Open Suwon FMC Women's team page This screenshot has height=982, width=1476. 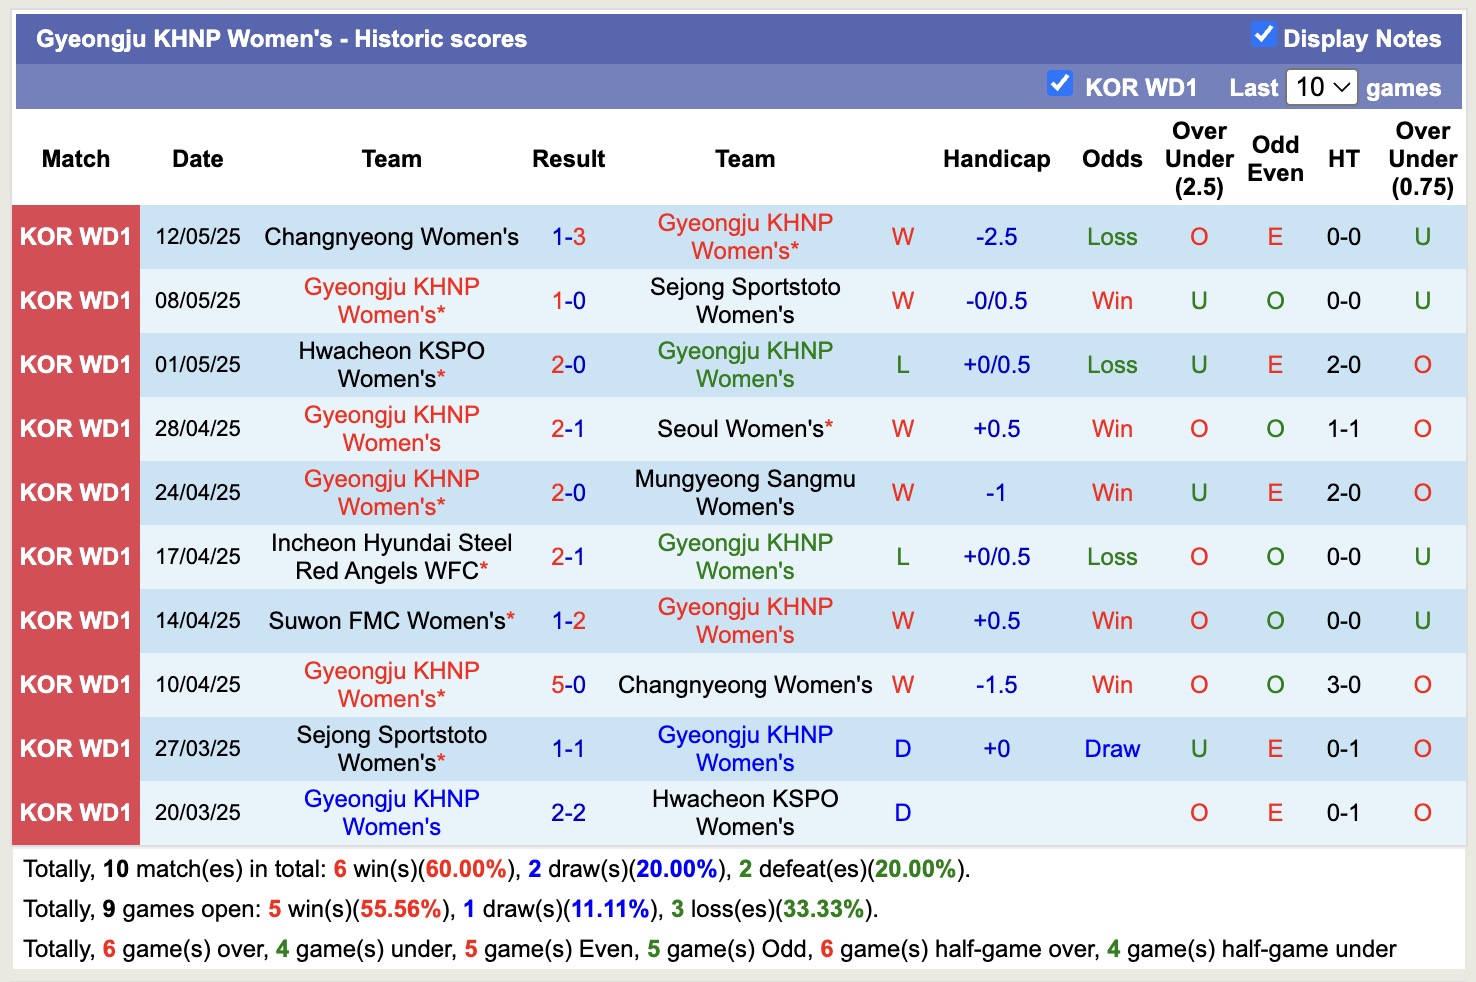390,621
